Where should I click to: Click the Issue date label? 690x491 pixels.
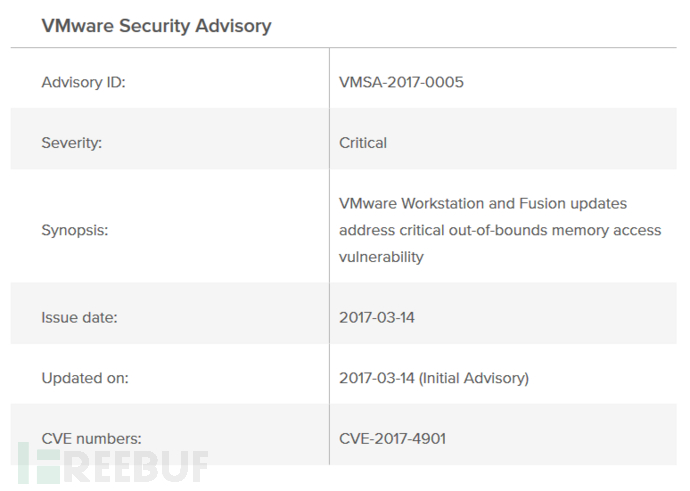80,317
